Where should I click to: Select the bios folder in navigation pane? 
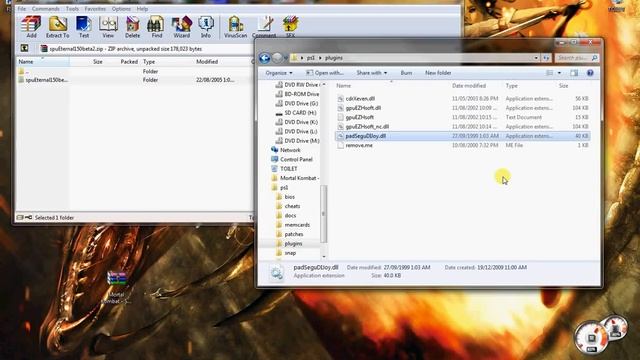click(285, 197)
